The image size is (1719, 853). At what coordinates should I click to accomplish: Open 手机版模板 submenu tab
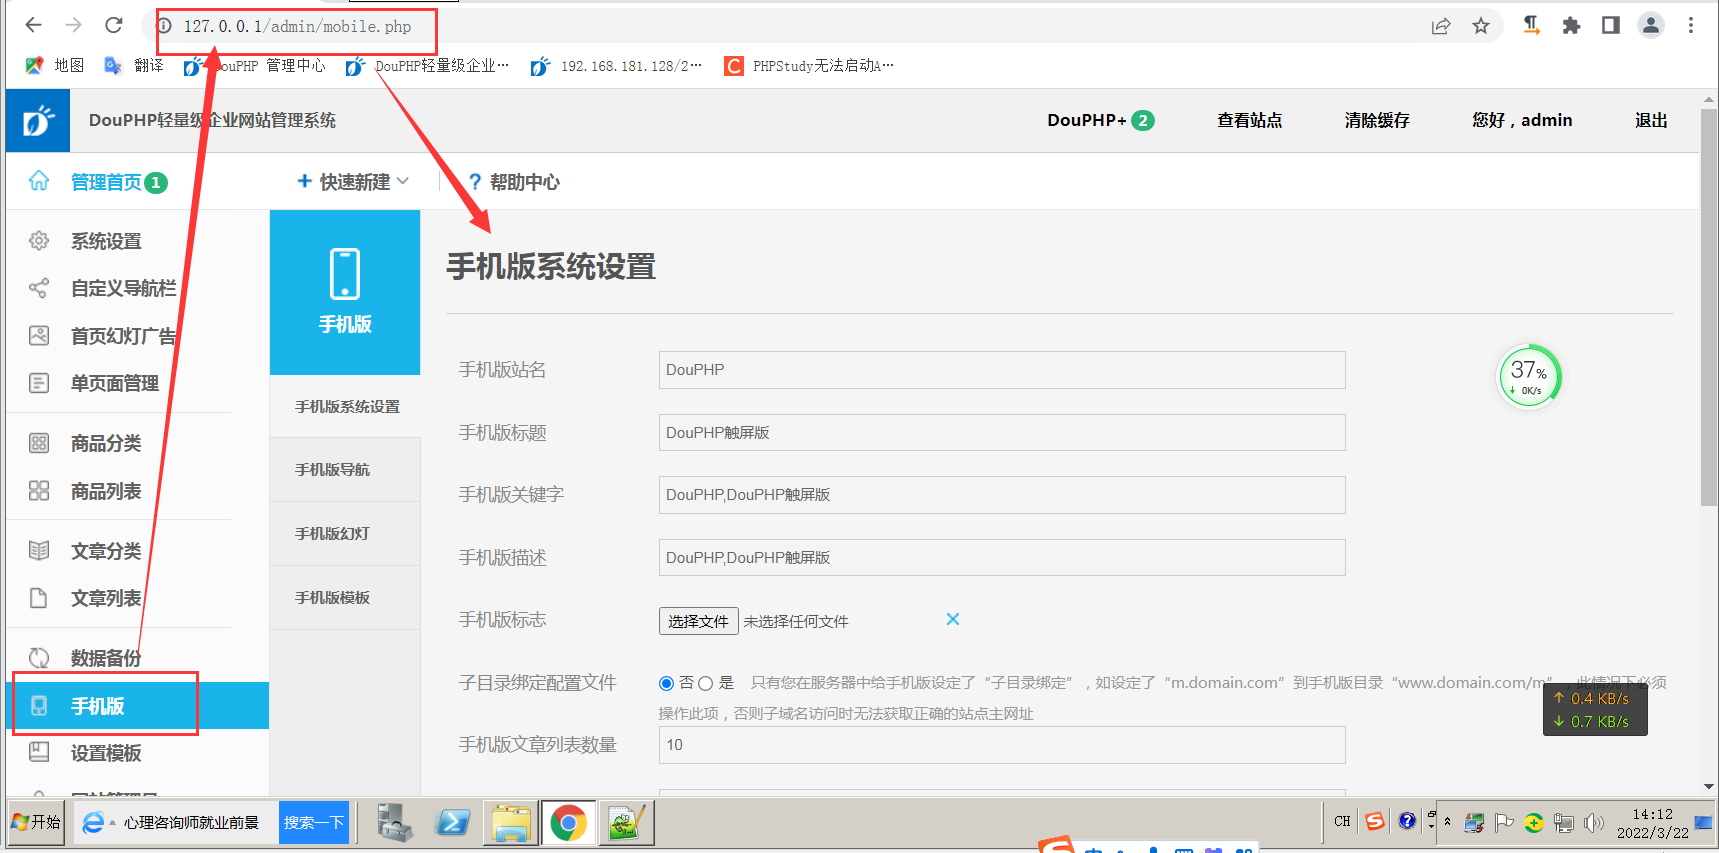click(x=345, y=598)
